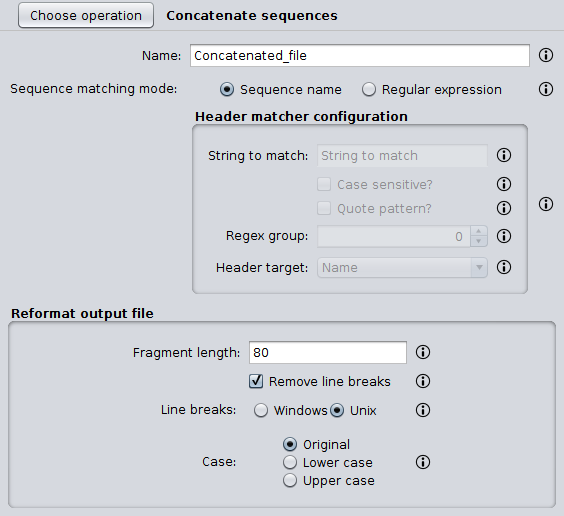Select Upper case radio option

pyautogui.click(x=290, y=480)
